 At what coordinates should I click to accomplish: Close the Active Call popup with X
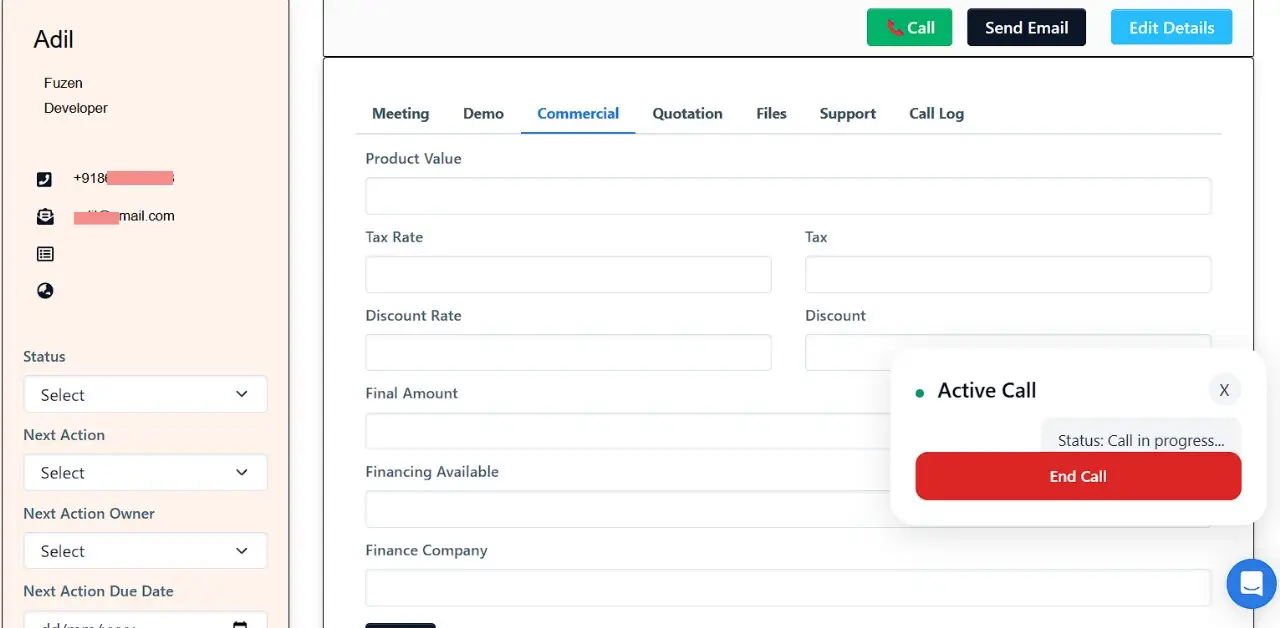coord(1224,390)
